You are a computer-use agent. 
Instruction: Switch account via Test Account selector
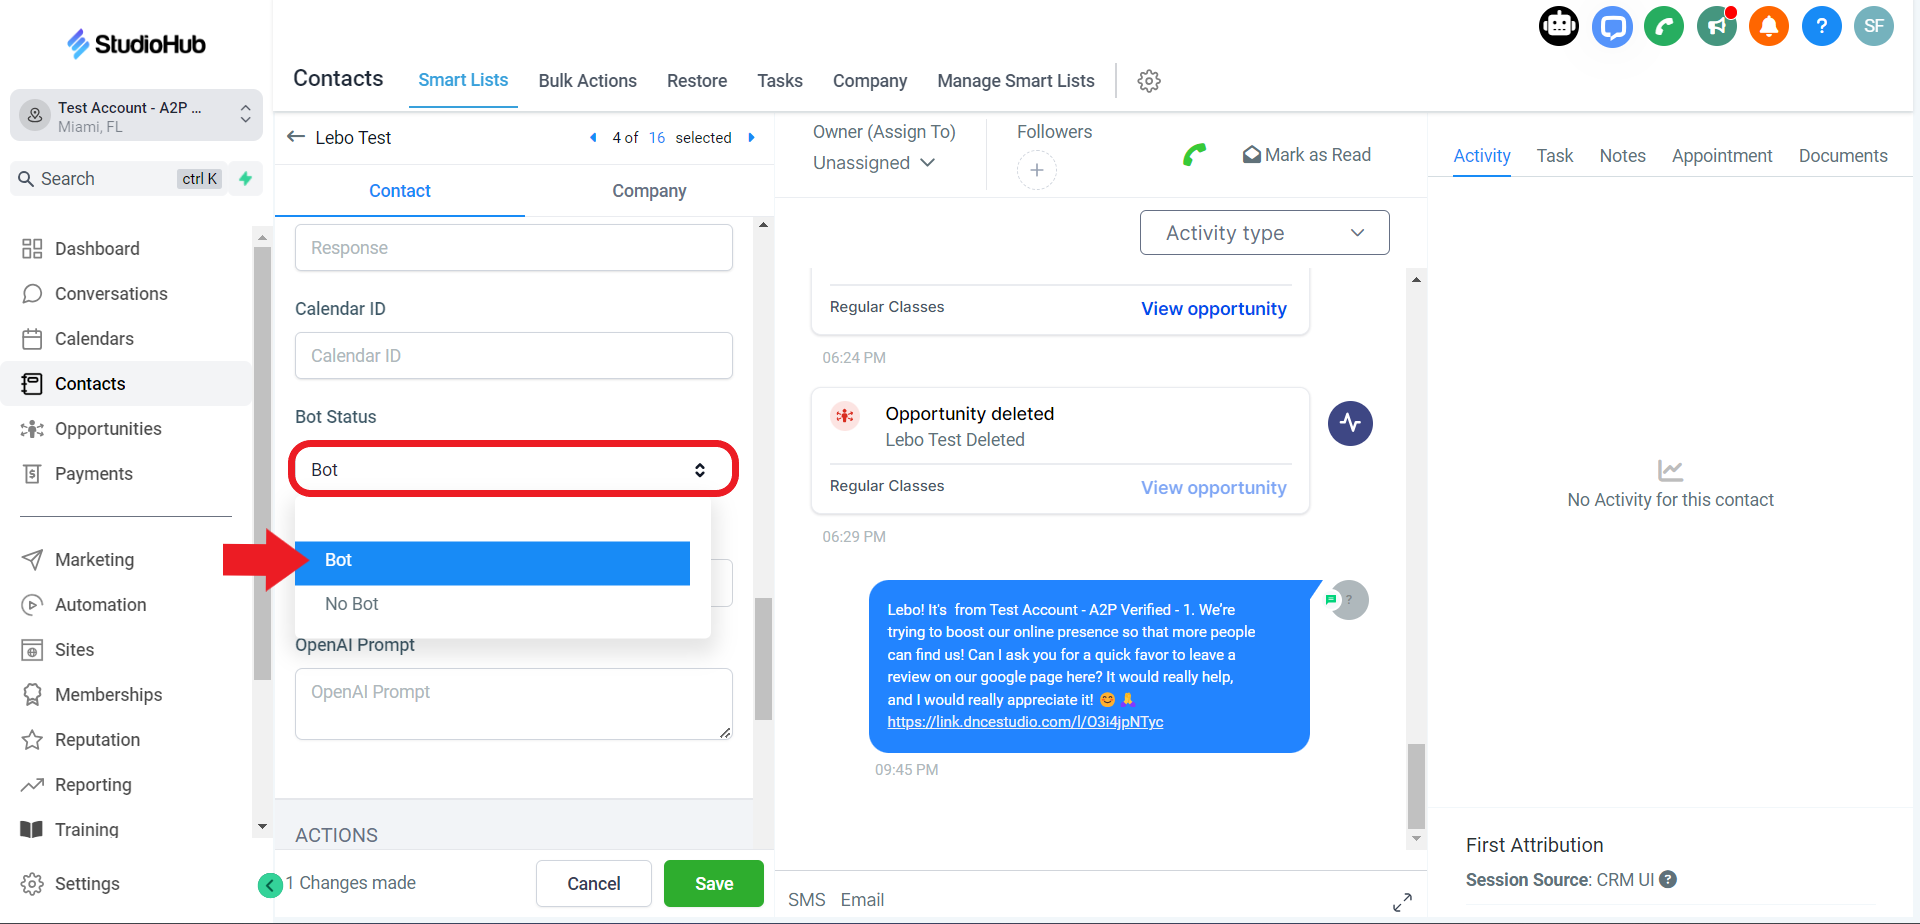136,116
